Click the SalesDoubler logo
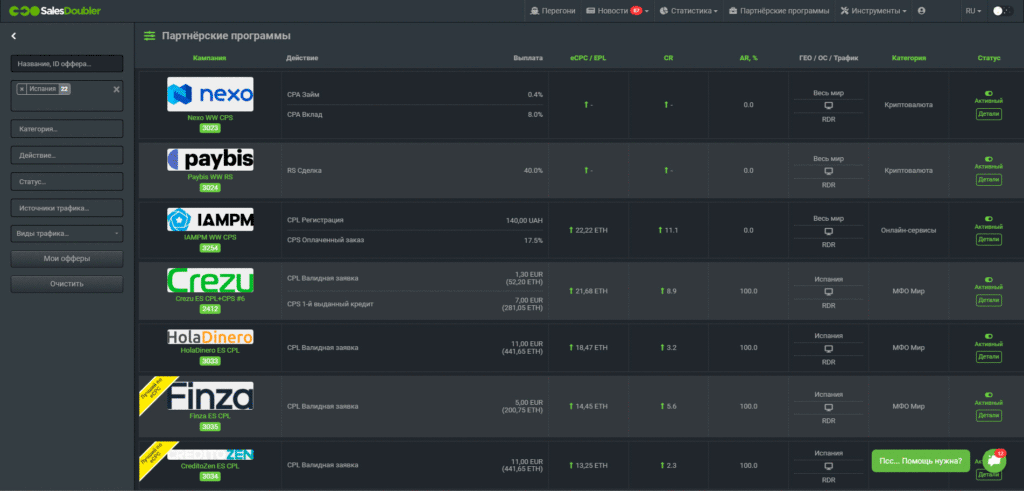The image size is (1024, 491). [x=55, y=11]
